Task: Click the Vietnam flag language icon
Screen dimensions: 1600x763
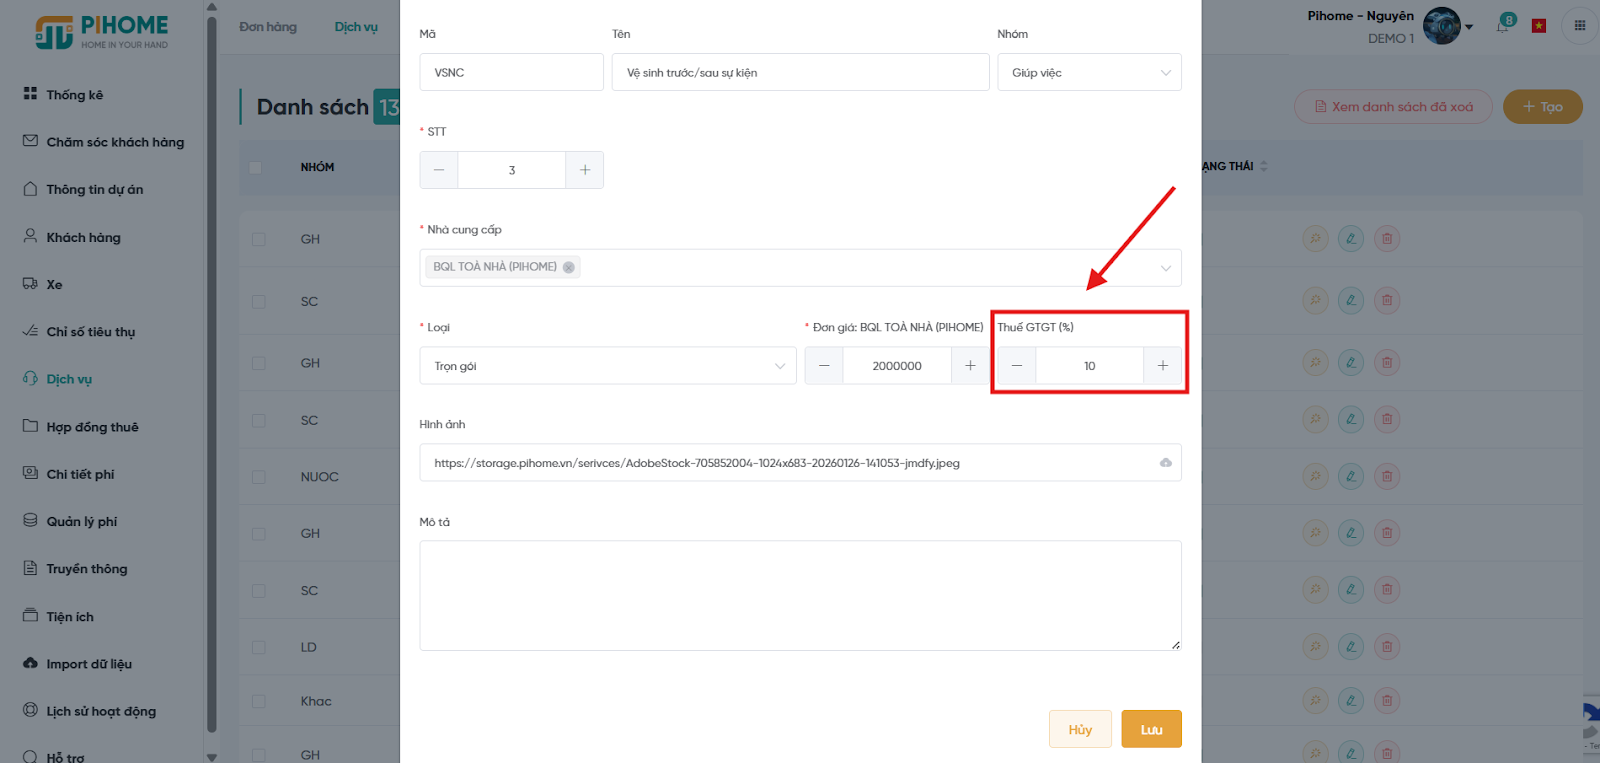Action: 1539,26
